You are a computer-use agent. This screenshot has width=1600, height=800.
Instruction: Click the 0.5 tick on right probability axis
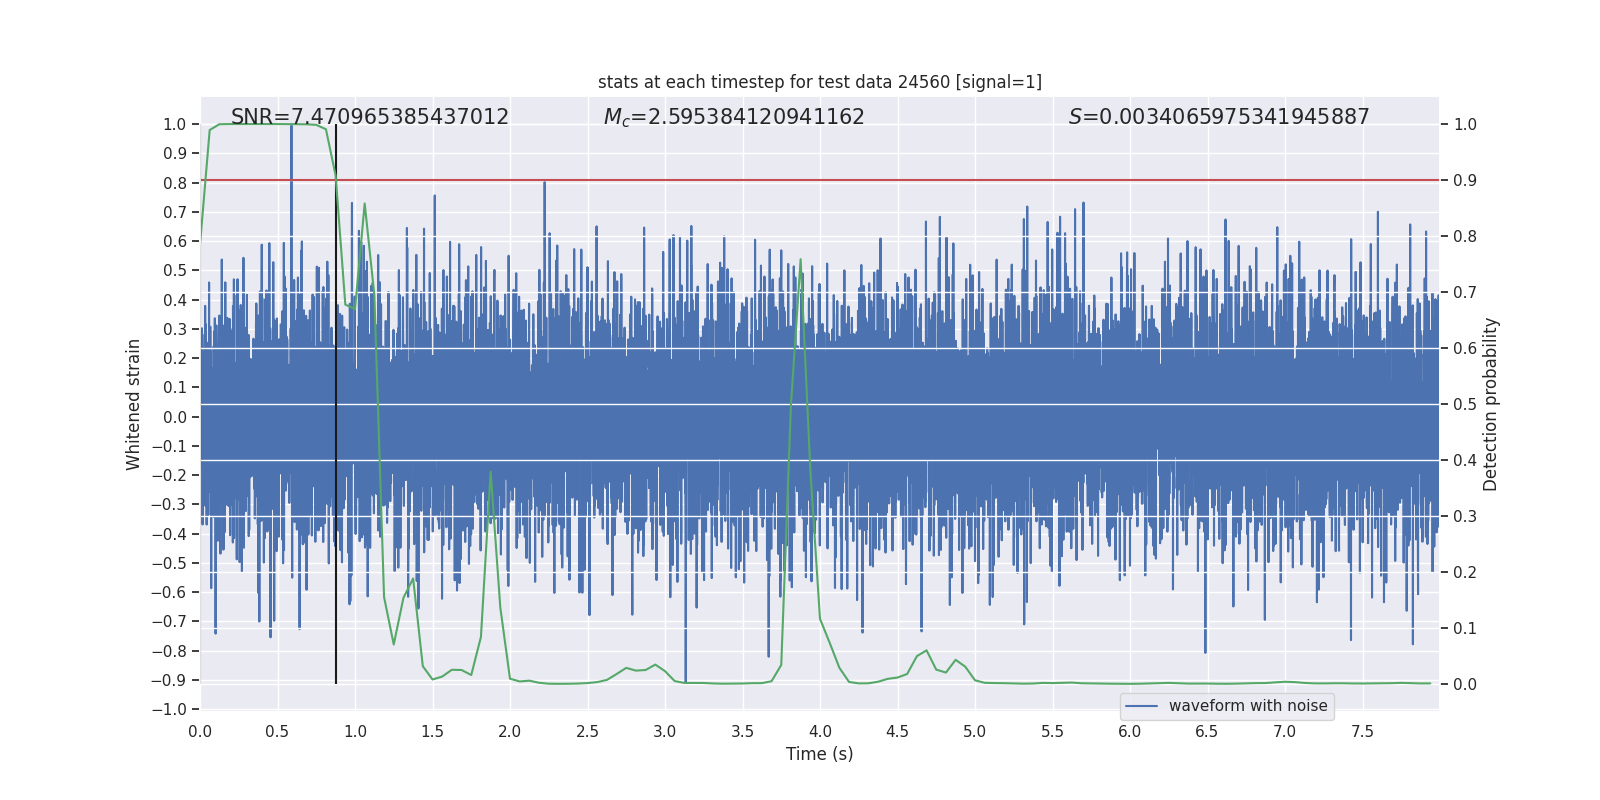tap(1465, 404)
